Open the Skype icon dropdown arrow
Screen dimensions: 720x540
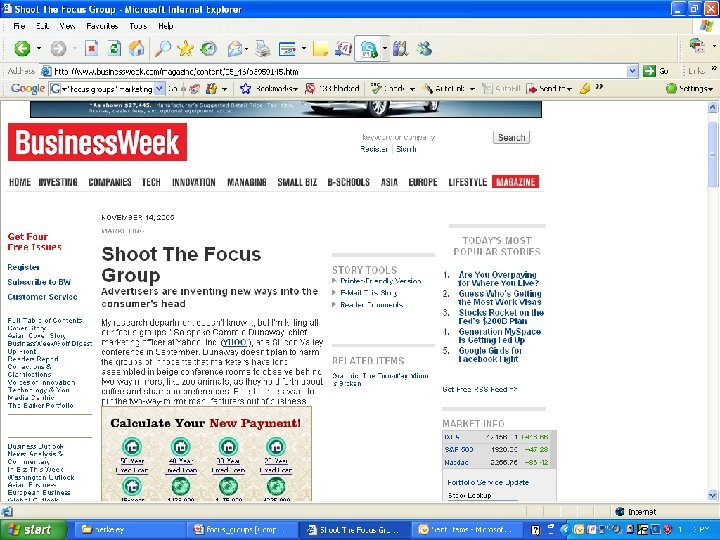(385, 48)
